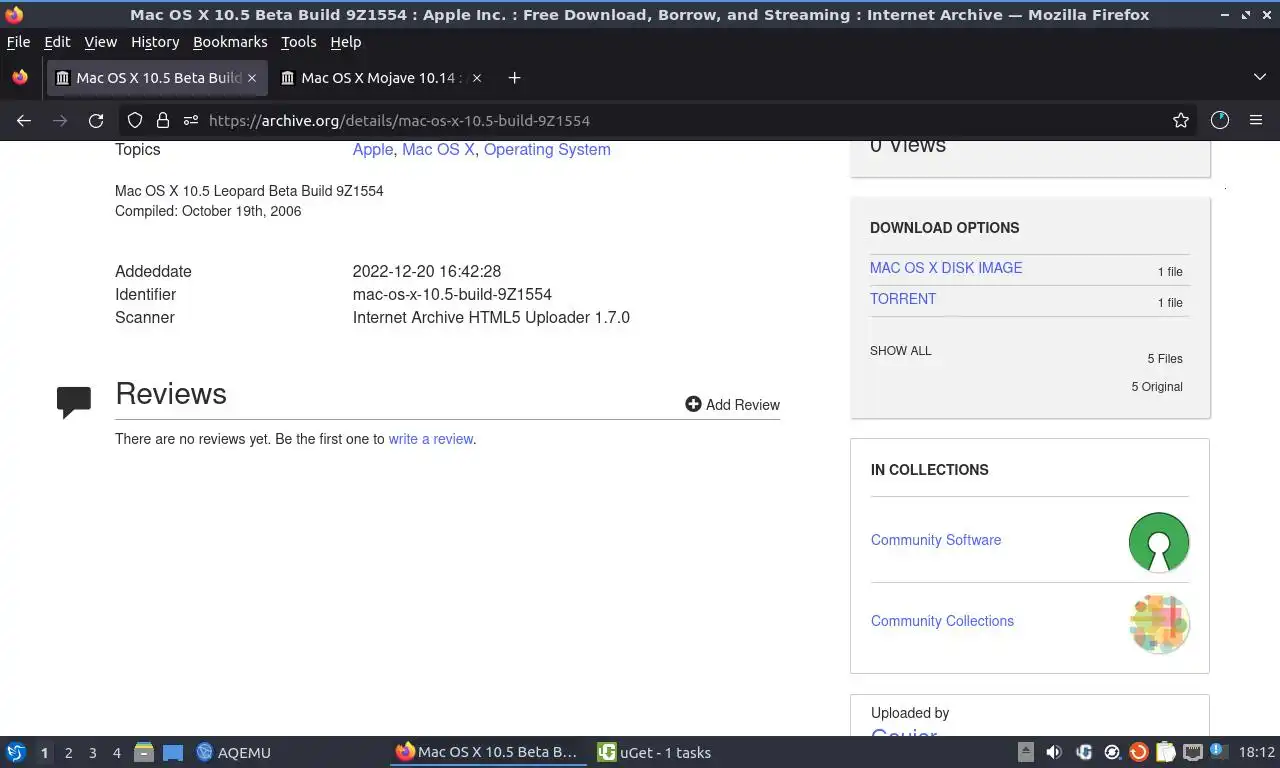Switch to workspace 3

(92, 752)
